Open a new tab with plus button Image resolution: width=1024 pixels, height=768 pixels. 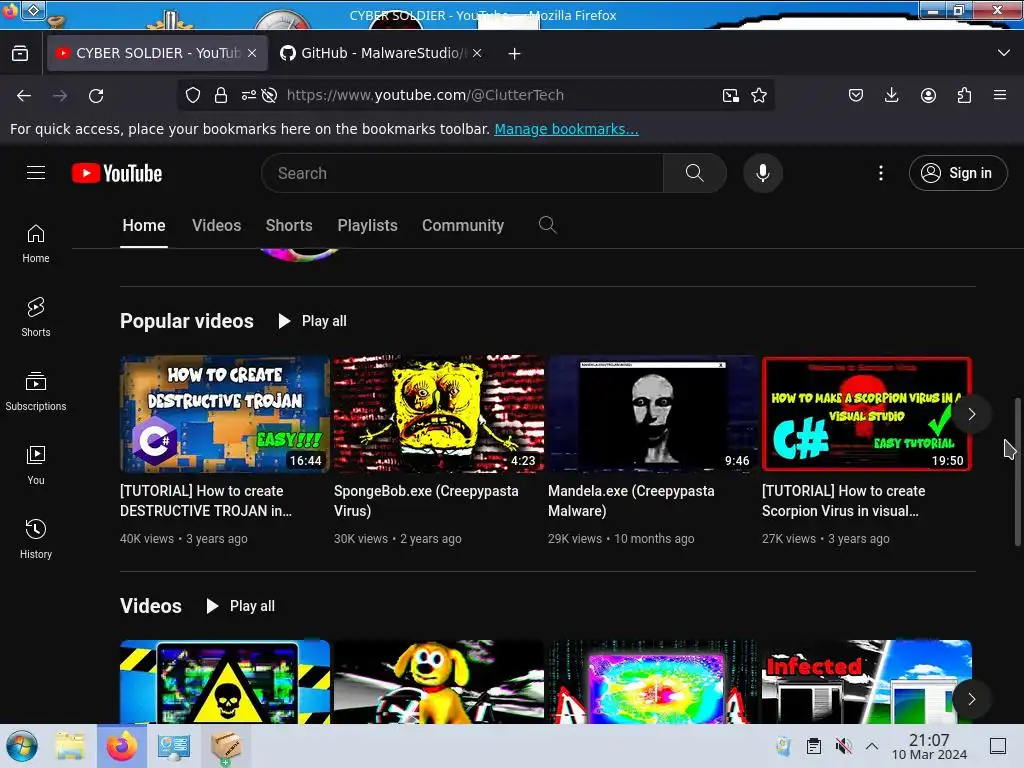coord(515,54)
